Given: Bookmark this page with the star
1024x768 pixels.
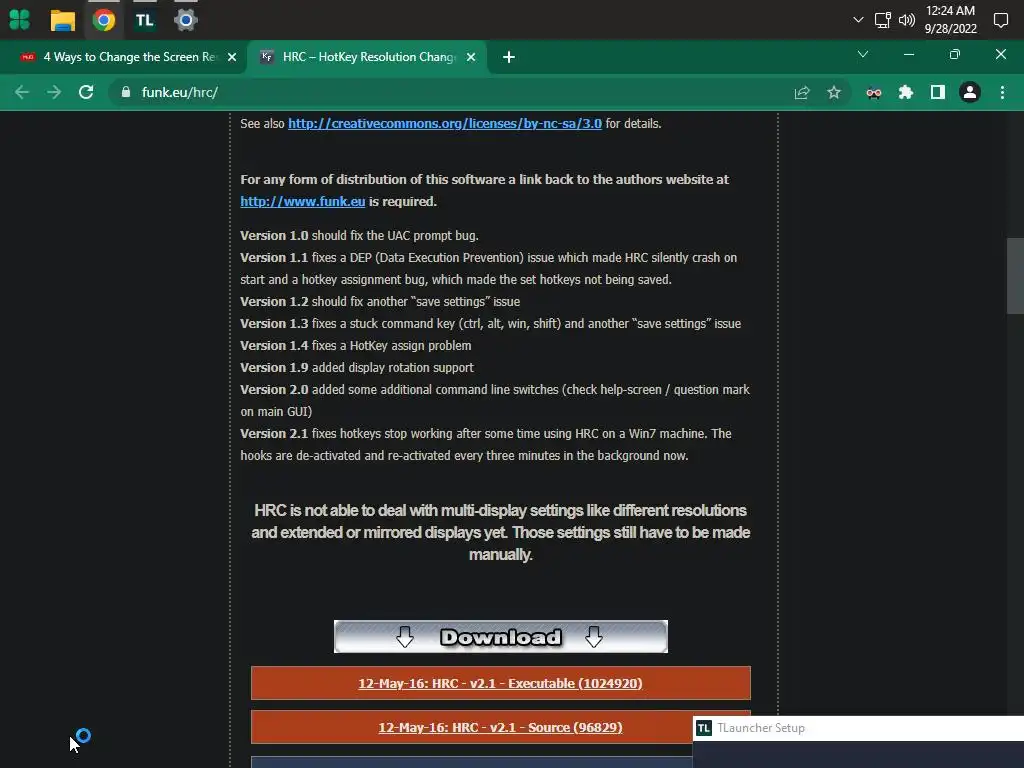Looking at the screenshot, I should (x=834, y=92).
